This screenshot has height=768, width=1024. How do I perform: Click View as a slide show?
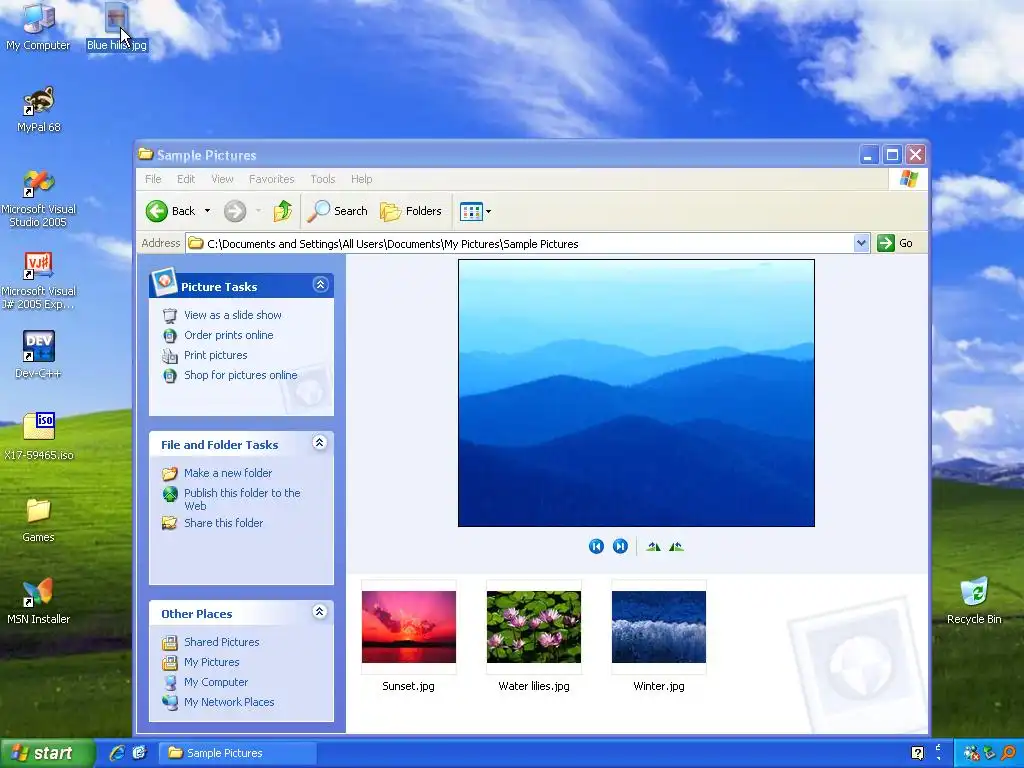232,315
